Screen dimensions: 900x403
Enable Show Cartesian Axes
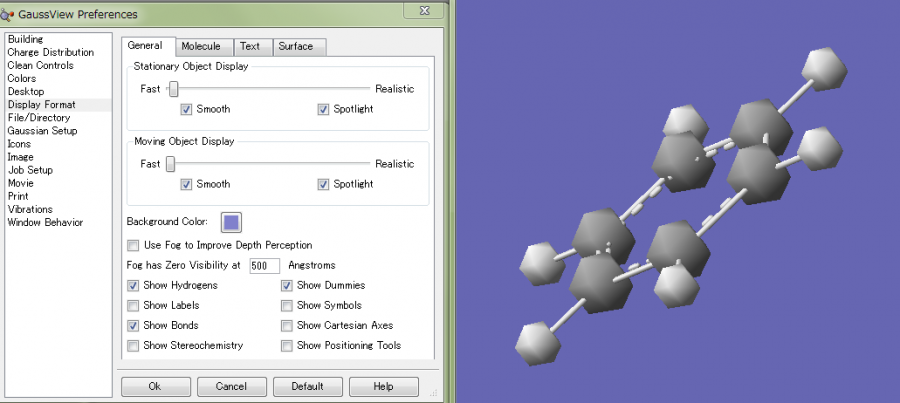pos(287,326)
